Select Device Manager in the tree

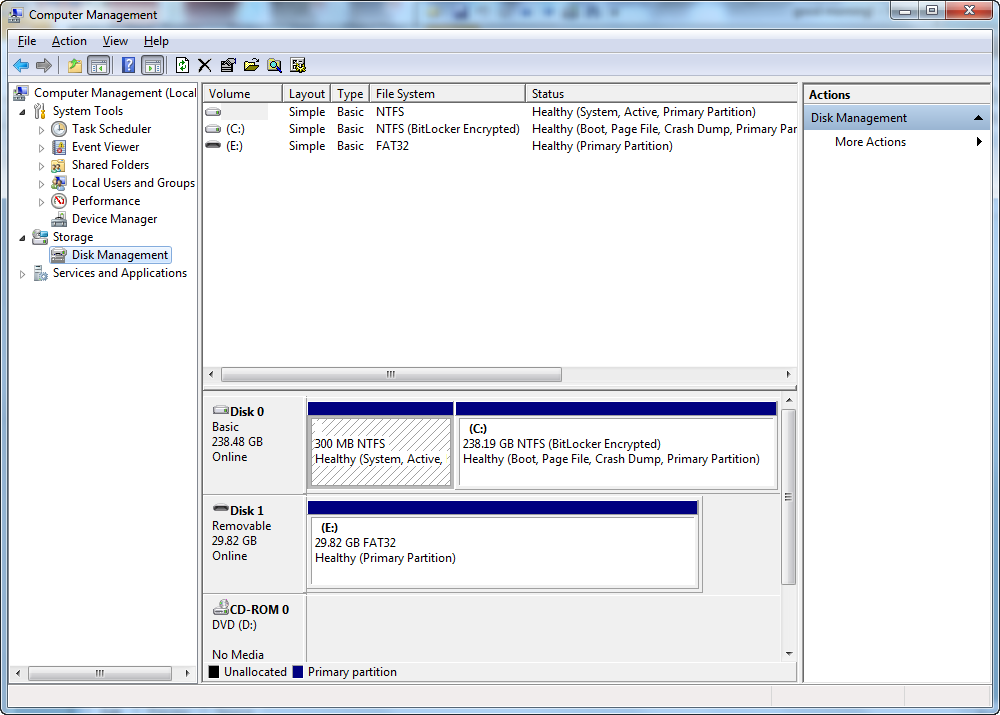click(114, 219)
